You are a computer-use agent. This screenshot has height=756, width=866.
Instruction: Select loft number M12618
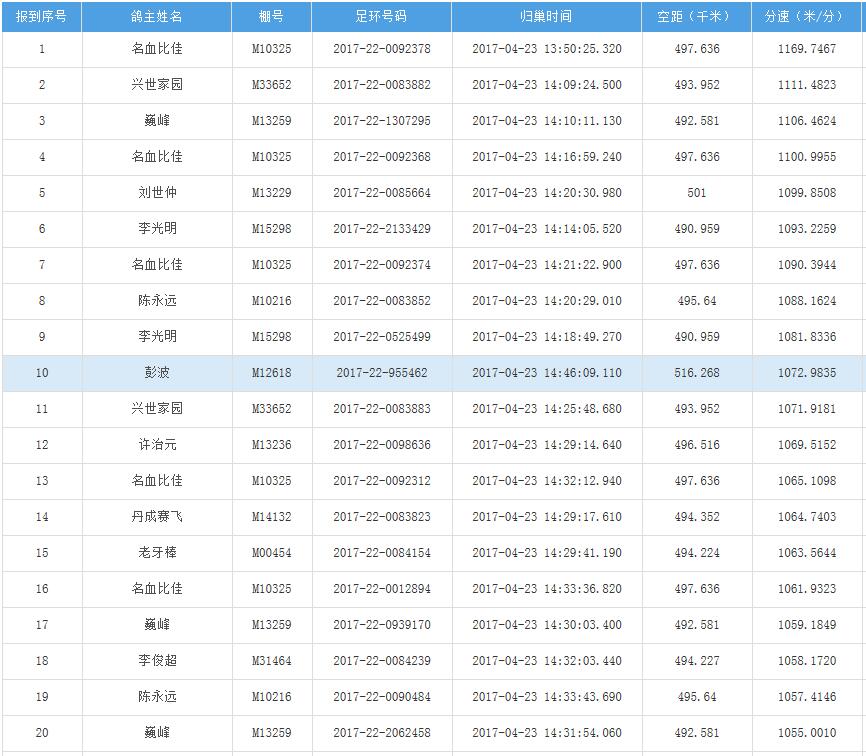[x=271, y=373]
